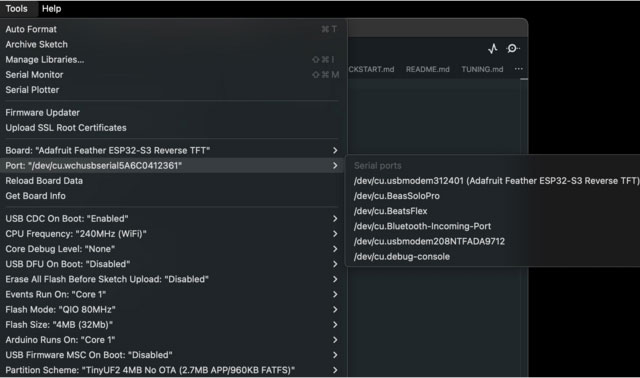640x378 pixels.
Task: Choose Auto Format from Tools menu
Action: pyautogui.click(x=173, y=29)
